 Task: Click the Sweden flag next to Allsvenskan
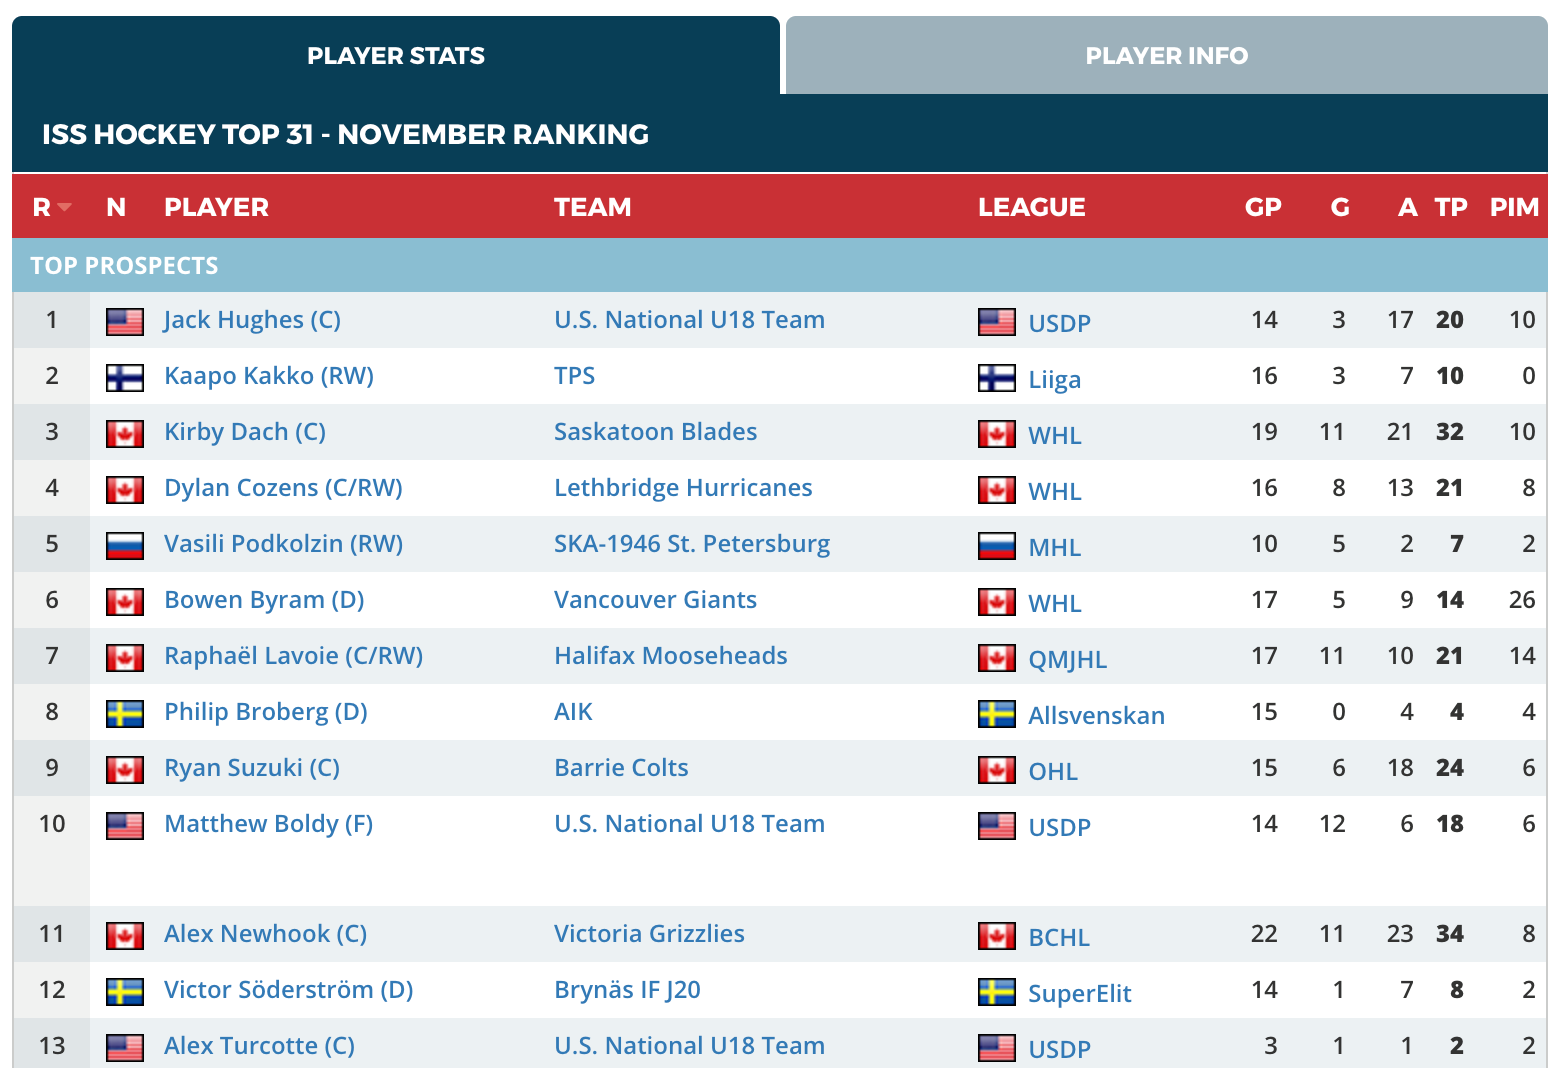[997, 713]
